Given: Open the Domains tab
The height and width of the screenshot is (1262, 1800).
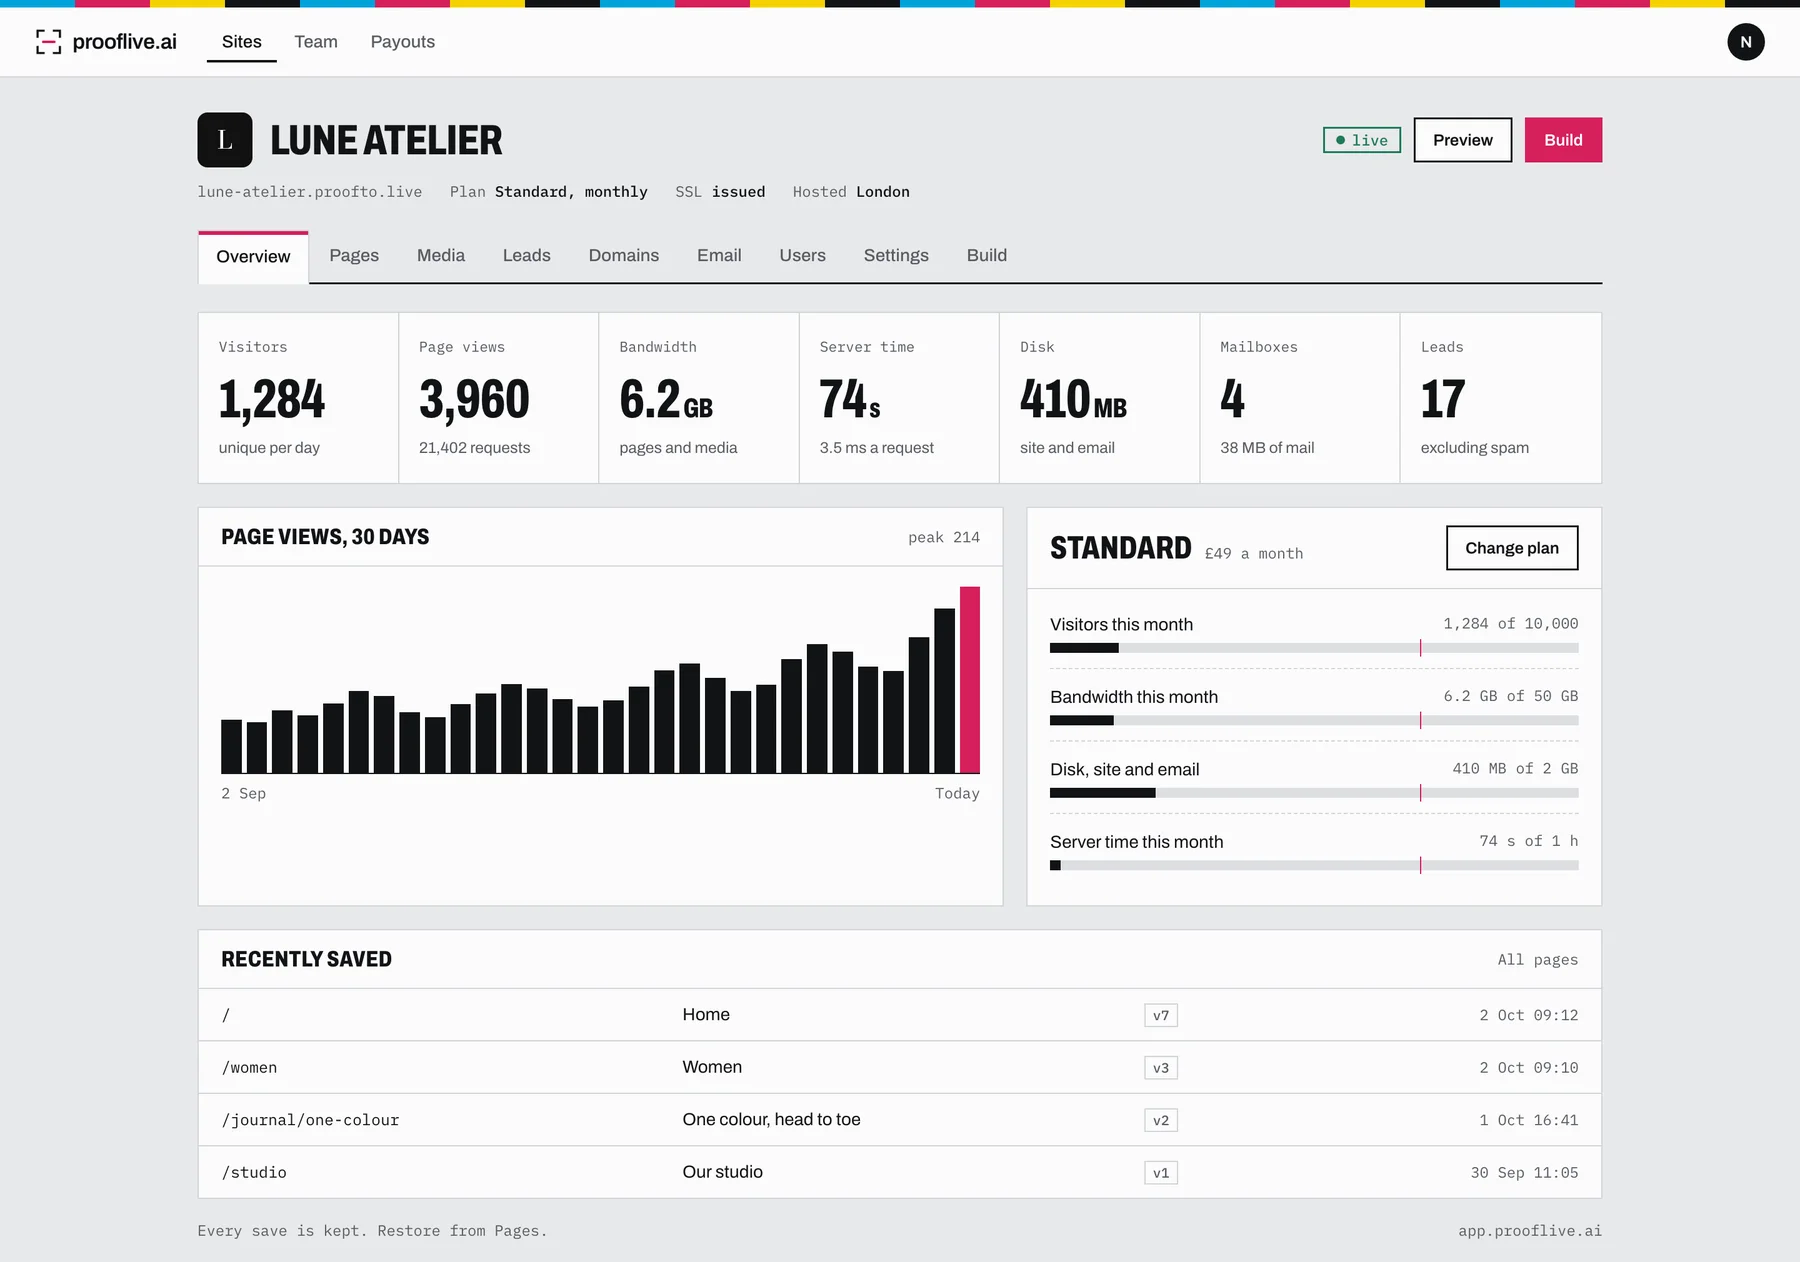Looking at the screenshot, I should [624, 256].
